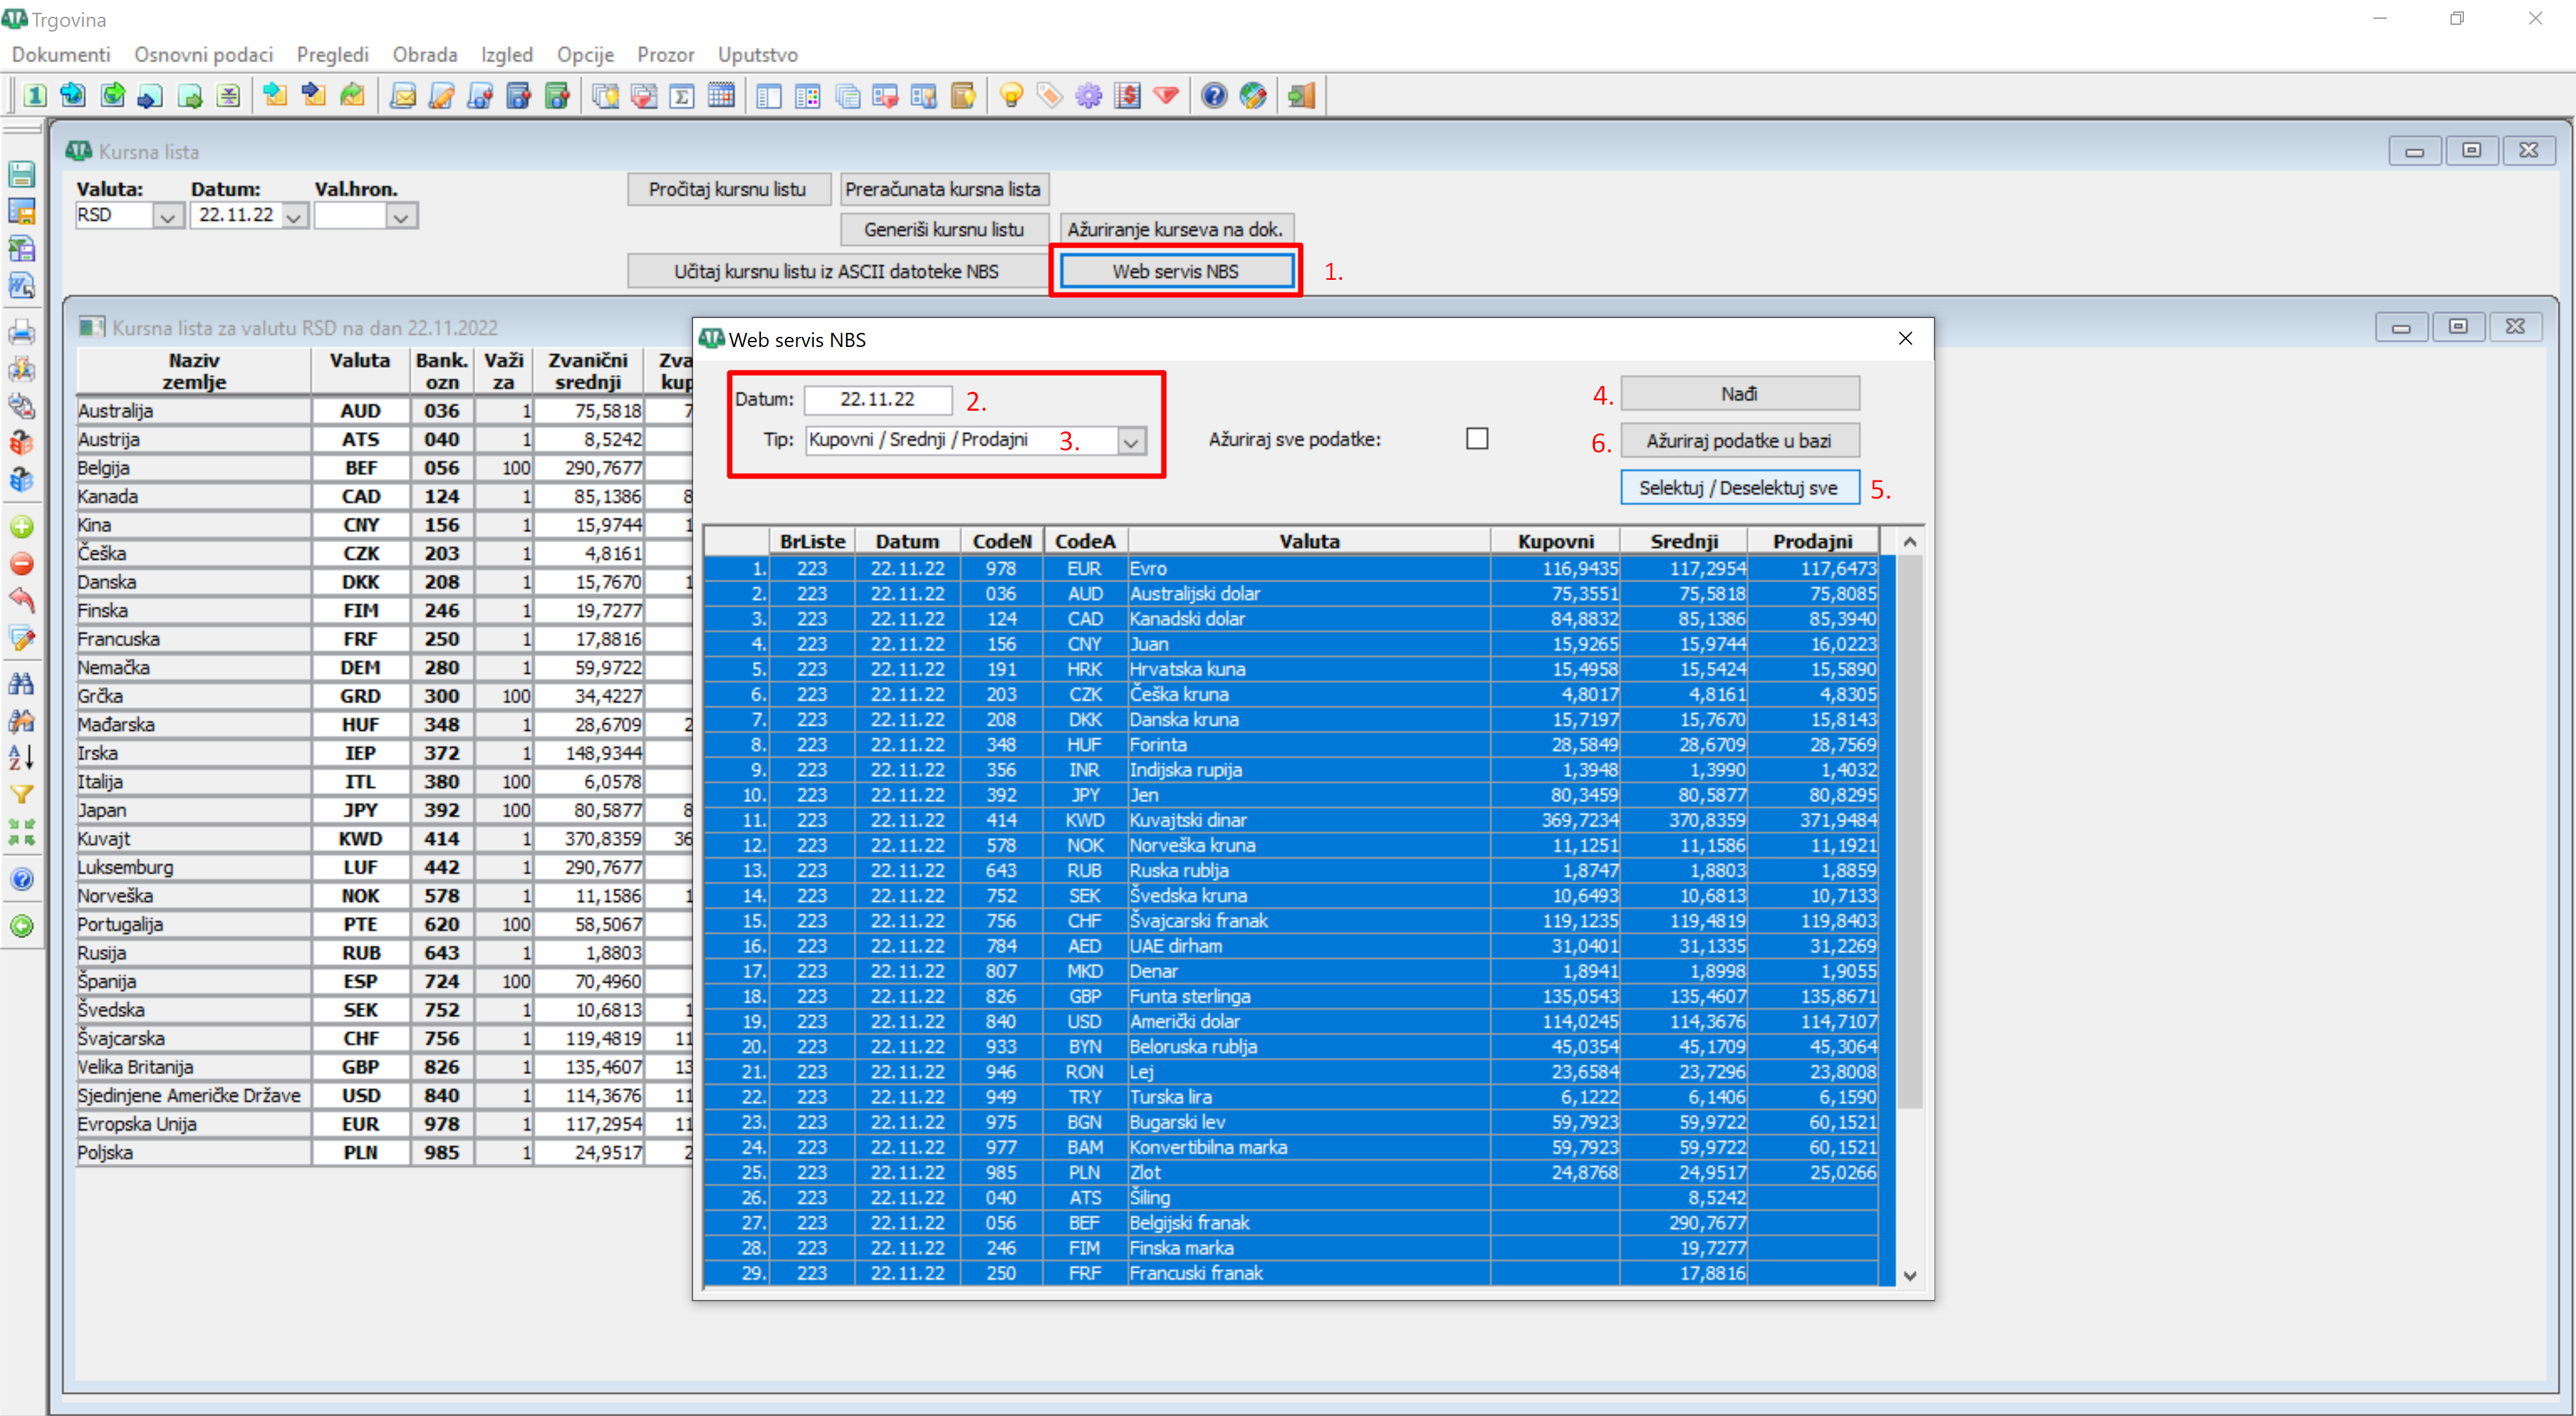Click the Datum input field in Web servis NBS

click(x=878, y=399)
